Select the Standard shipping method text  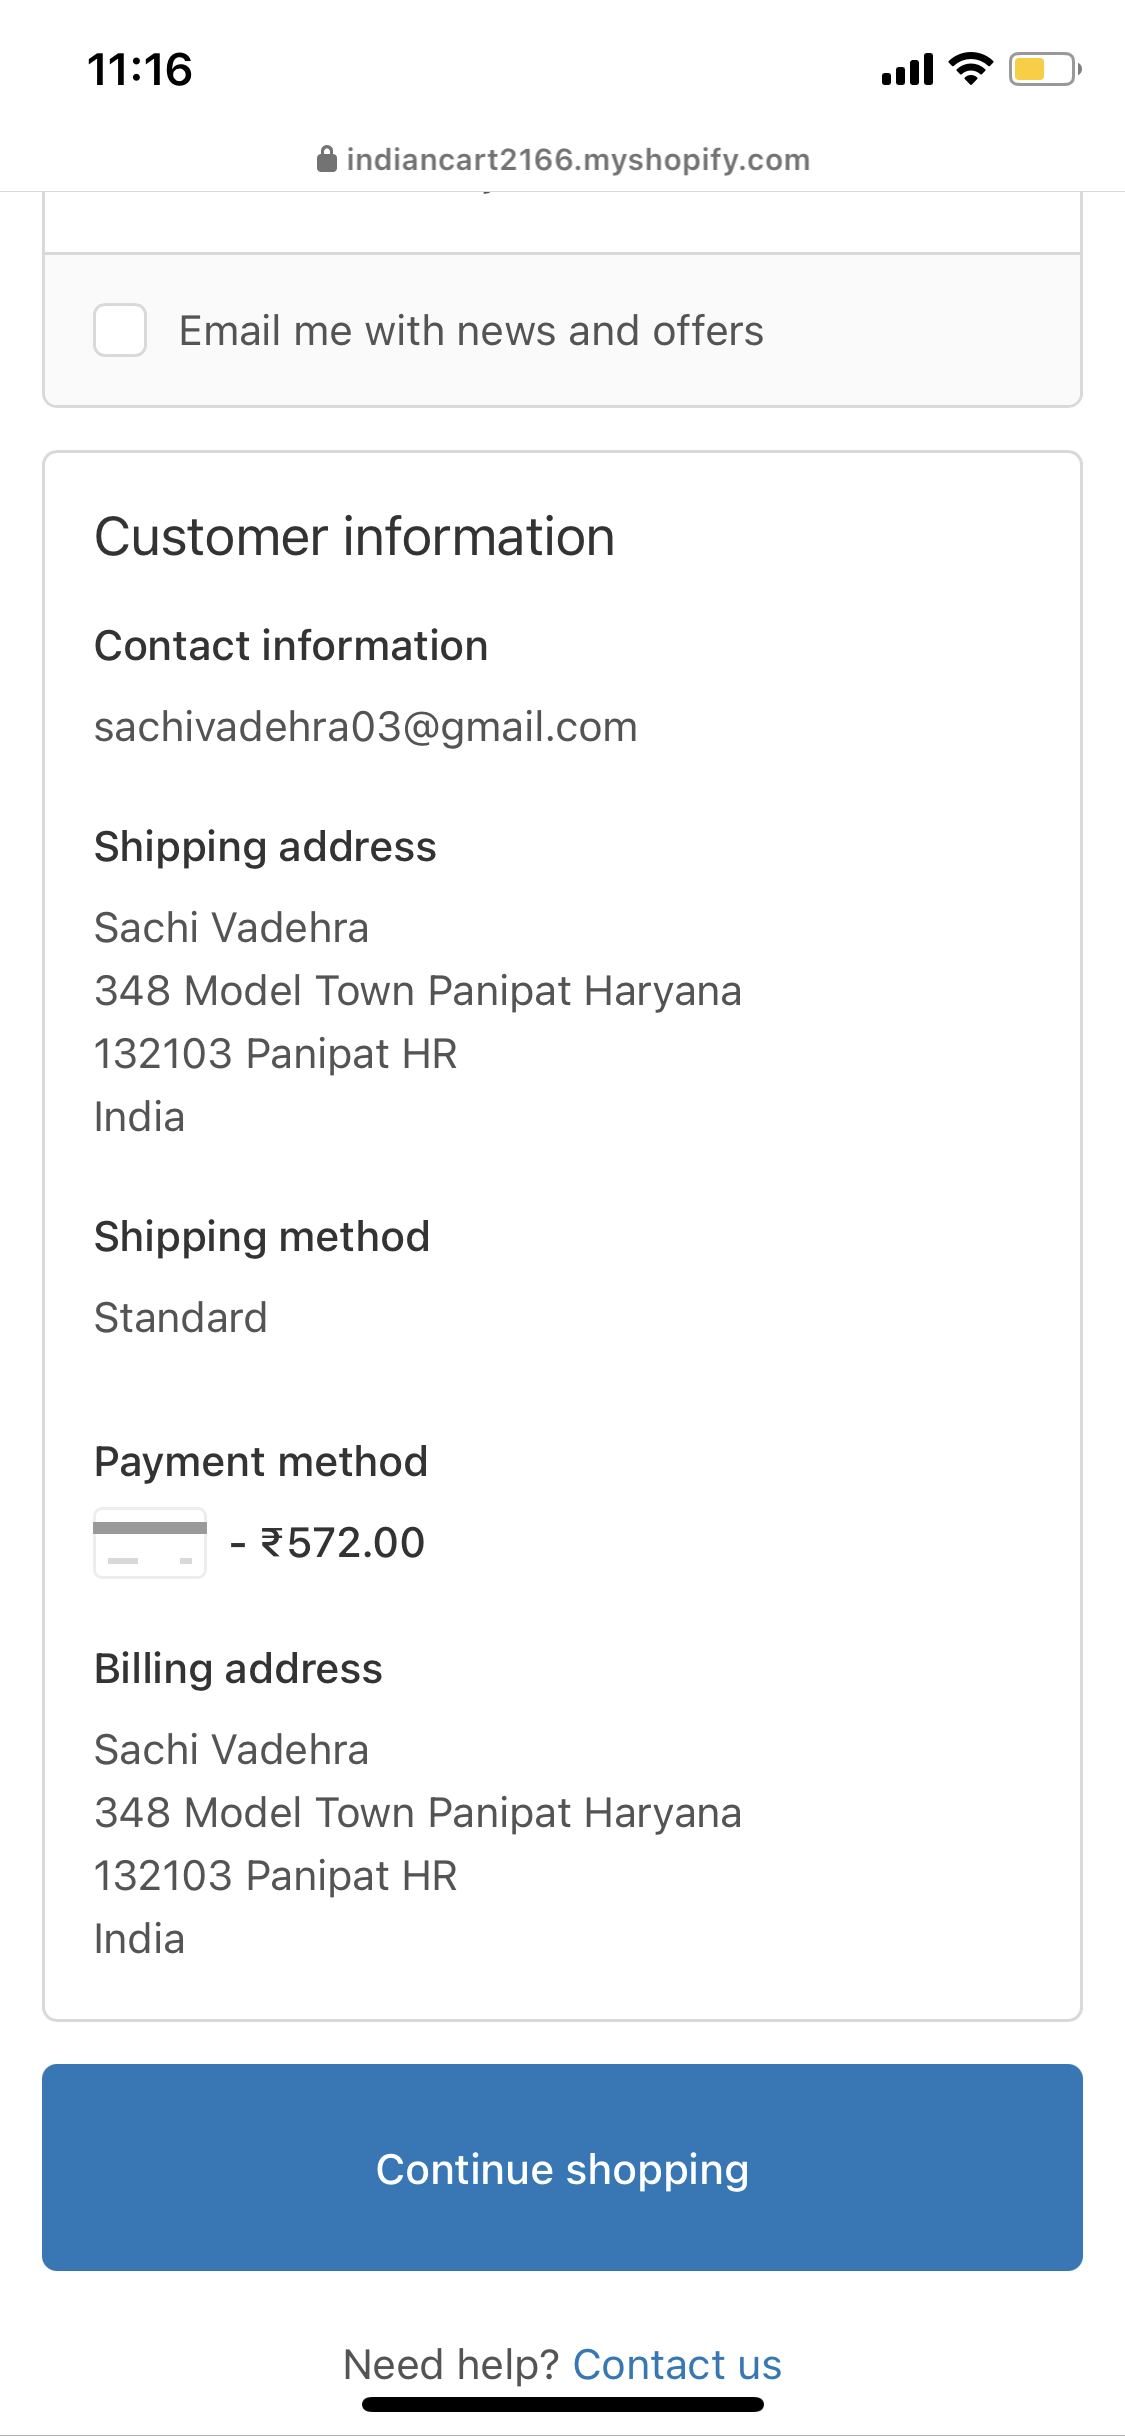click(181, 1318)
